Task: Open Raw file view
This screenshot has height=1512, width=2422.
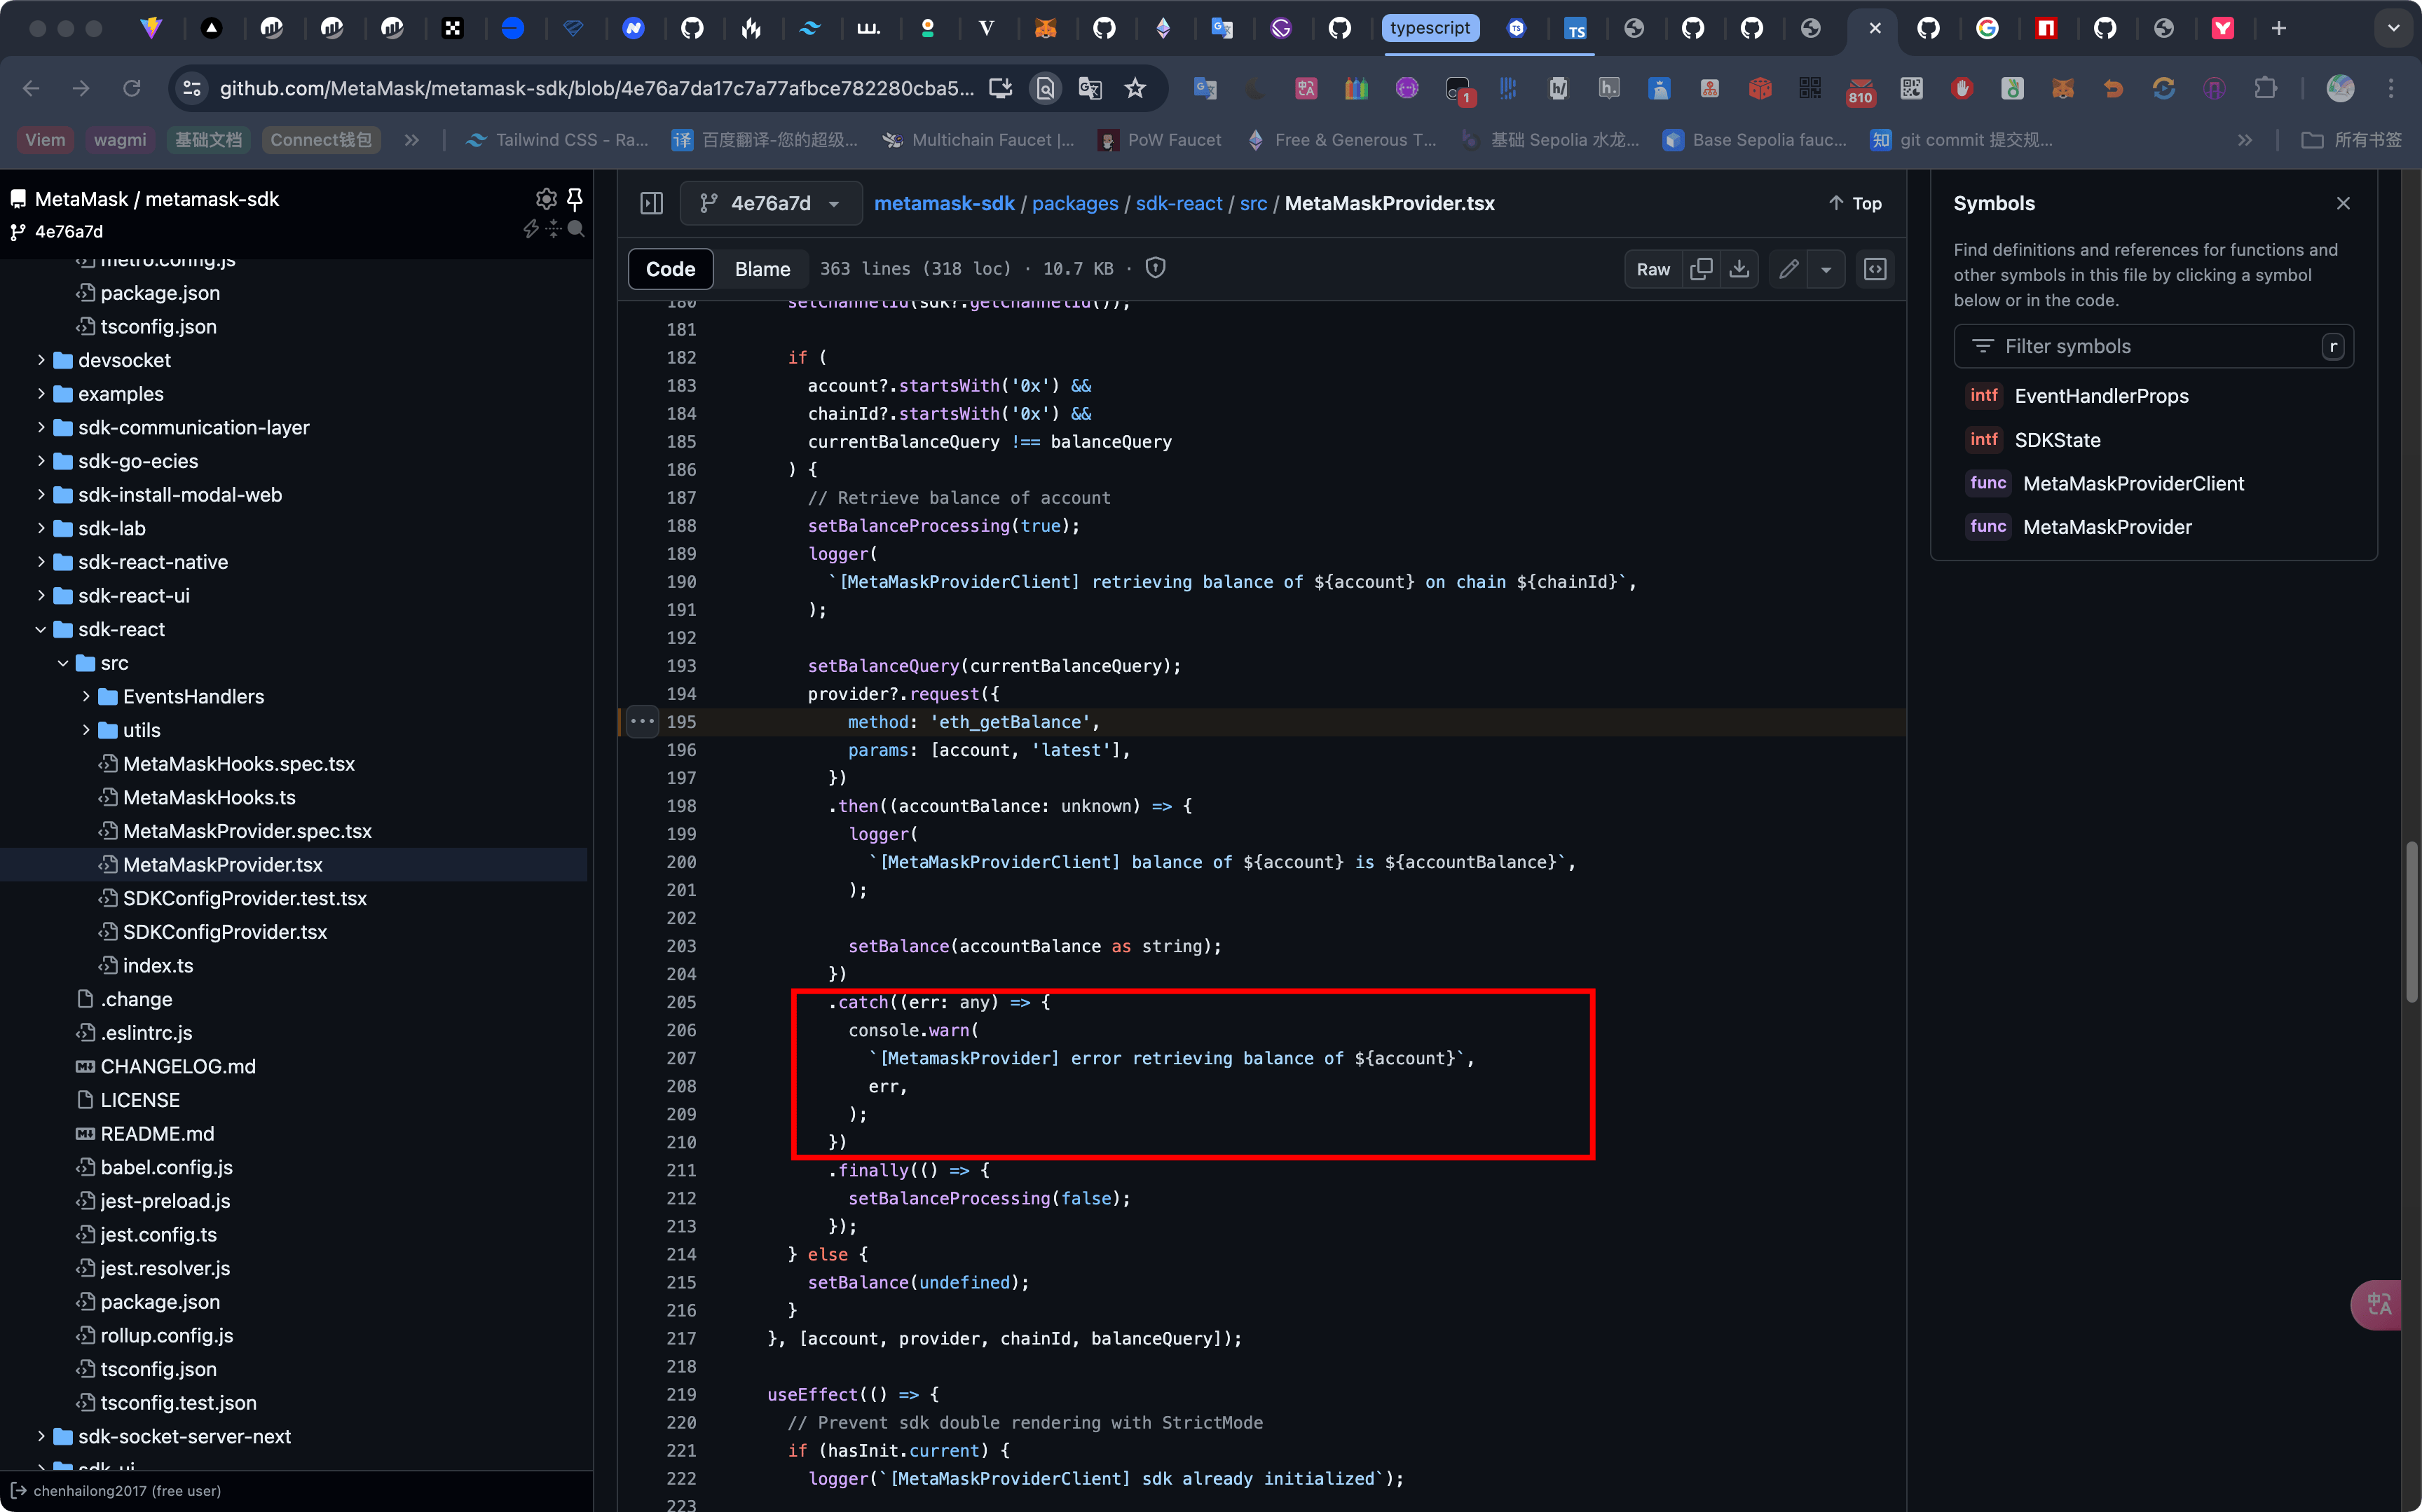Action: coord(1653,269)
